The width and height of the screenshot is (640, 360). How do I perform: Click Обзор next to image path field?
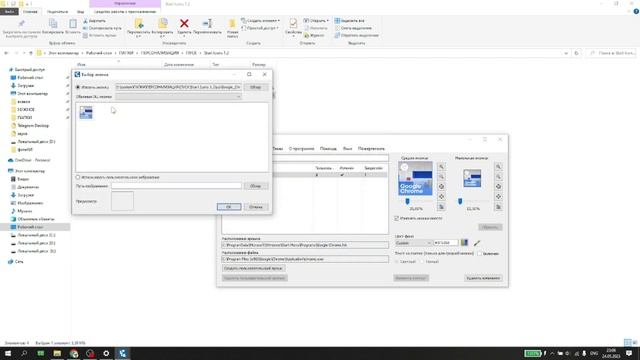point(256,186)
